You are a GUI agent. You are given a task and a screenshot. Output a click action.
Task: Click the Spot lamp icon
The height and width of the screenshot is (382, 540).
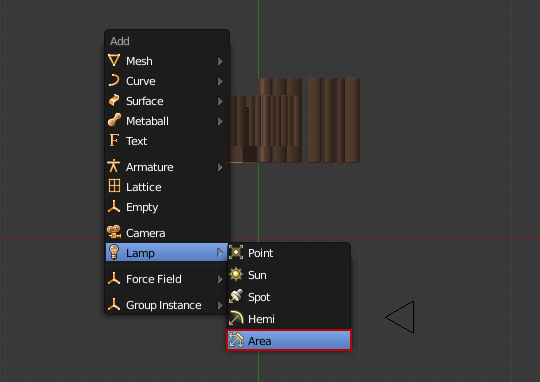236,297
